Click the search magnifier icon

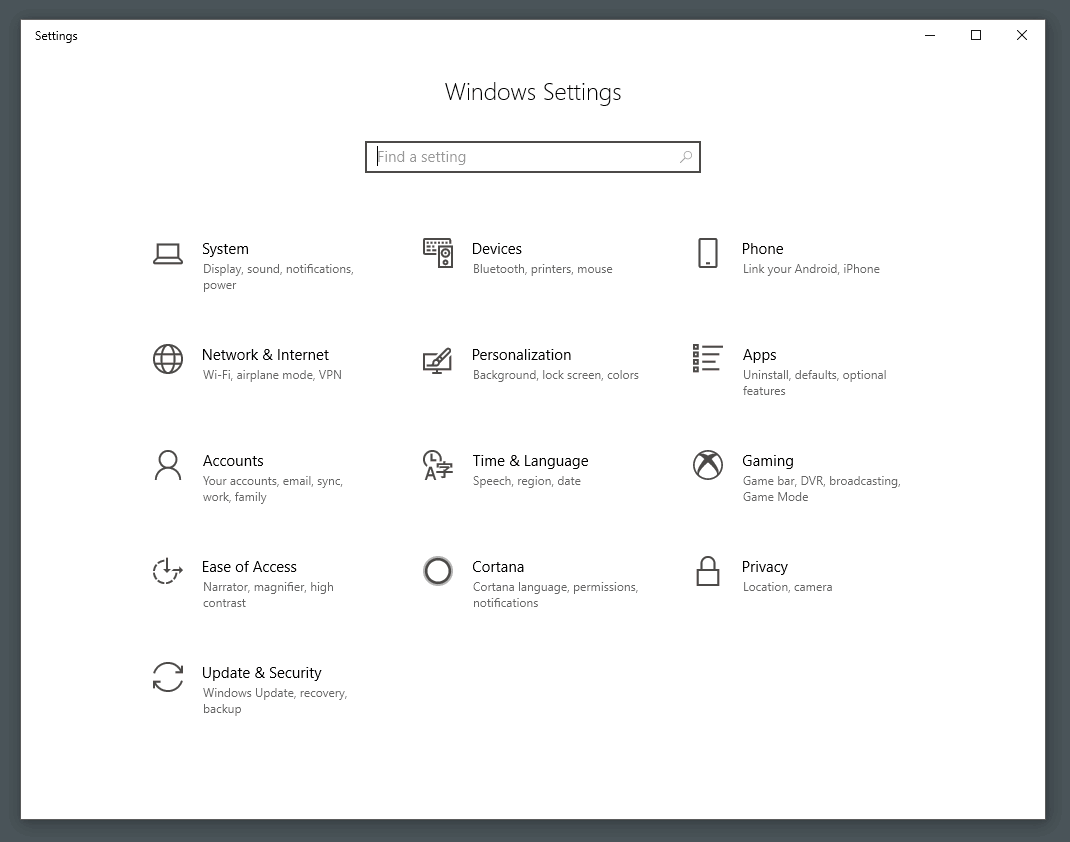[686, 157]
